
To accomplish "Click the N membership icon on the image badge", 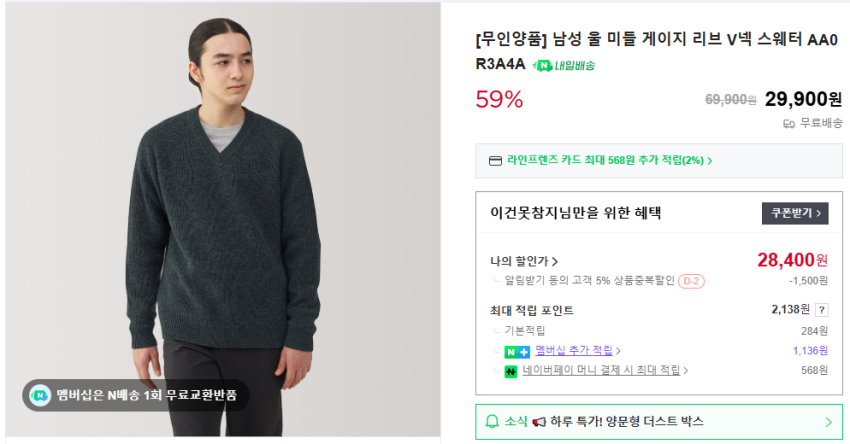I will coord(39,394).
